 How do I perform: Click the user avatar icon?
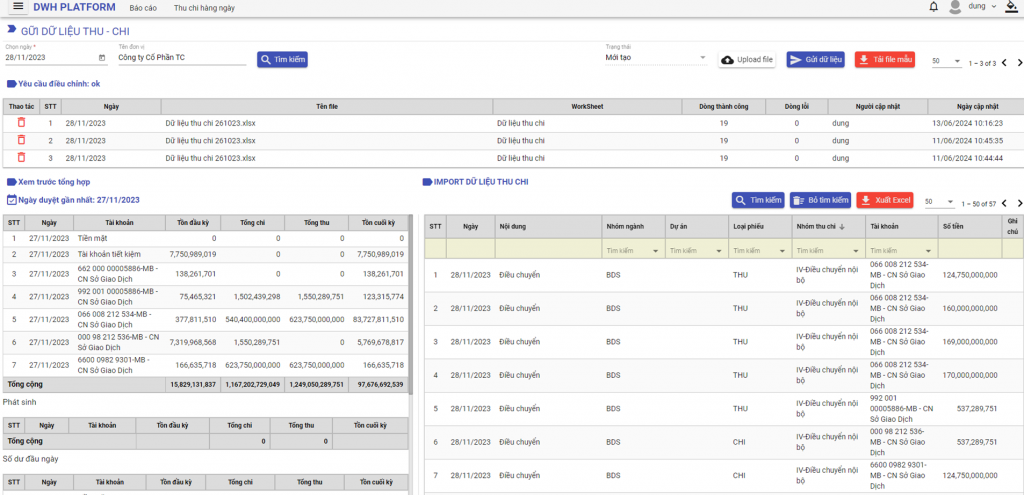pyautogui.click(x=955, y=7)
